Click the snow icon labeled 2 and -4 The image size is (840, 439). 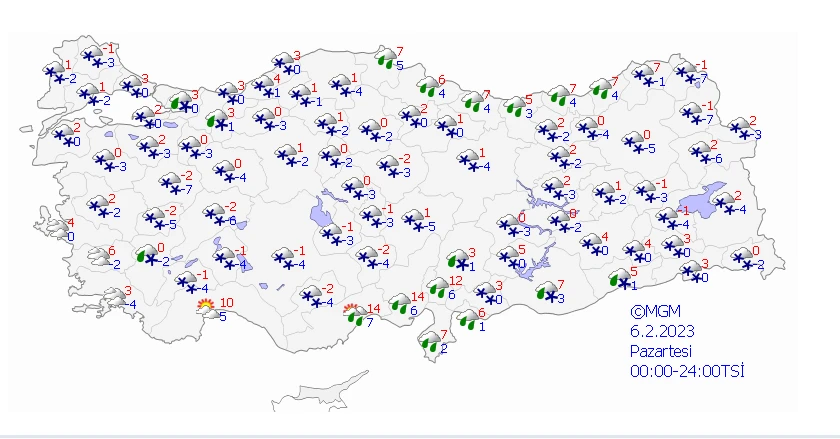point(724,203)
